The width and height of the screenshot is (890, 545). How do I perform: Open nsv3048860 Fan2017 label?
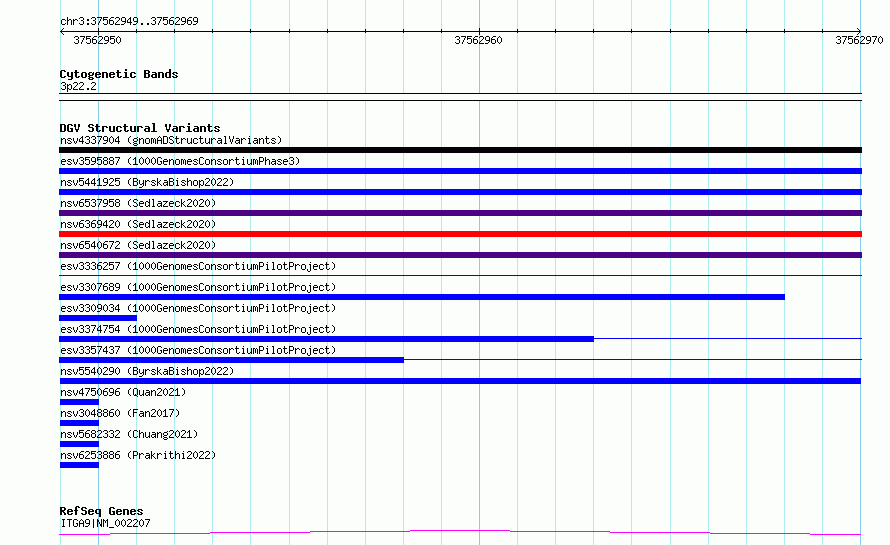click(x=120, y=413)
